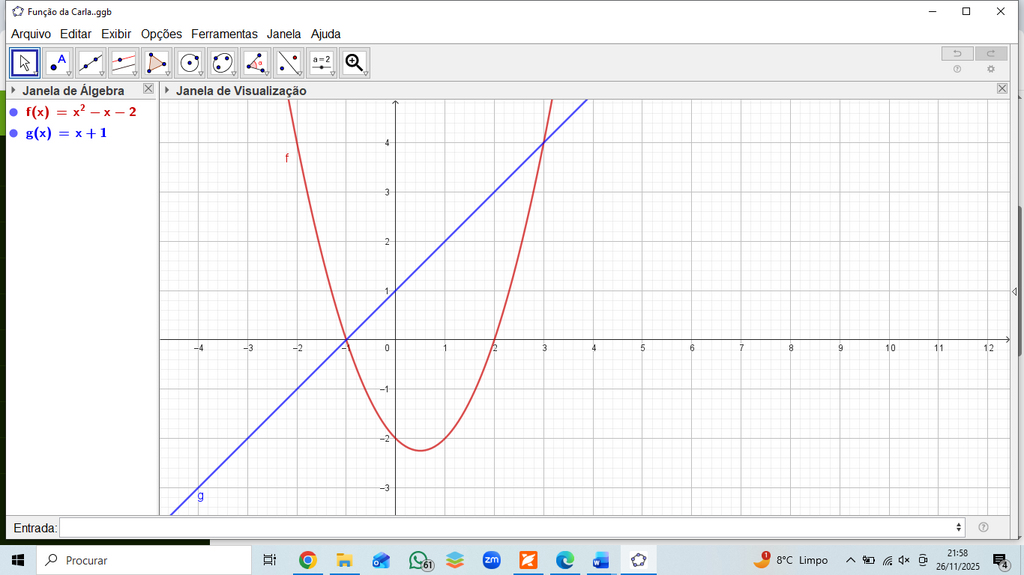The height and width of the screenshot is (575, 1024).
Task: Expand the Janela de Visualização style bar arrow
Action: pyautogui.click(x=167, y=90)
